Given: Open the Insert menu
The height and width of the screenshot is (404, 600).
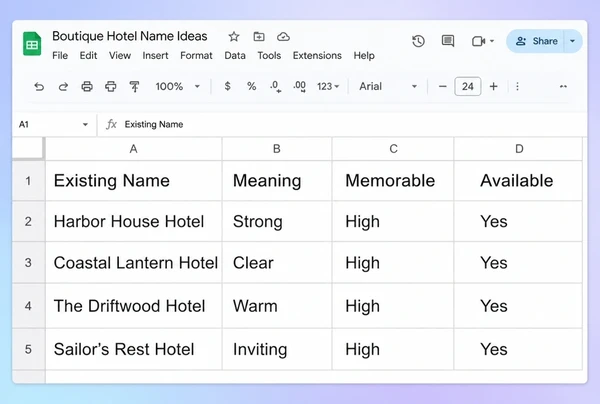Looking at the screenshot, I should click(x=155, y=55).
